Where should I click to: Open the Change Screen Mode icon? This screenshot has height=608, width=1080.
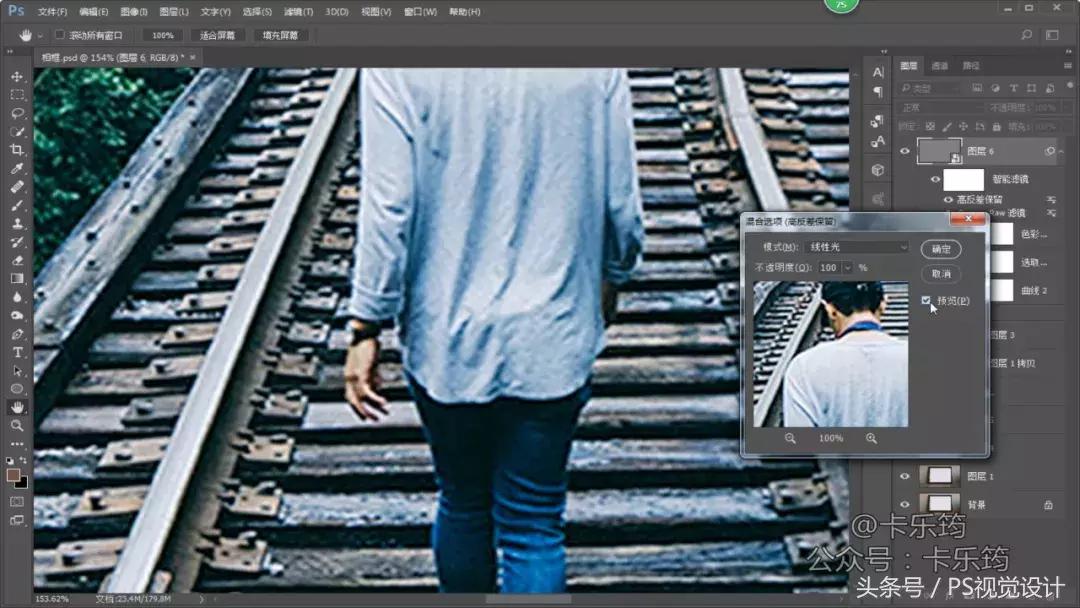17,521
